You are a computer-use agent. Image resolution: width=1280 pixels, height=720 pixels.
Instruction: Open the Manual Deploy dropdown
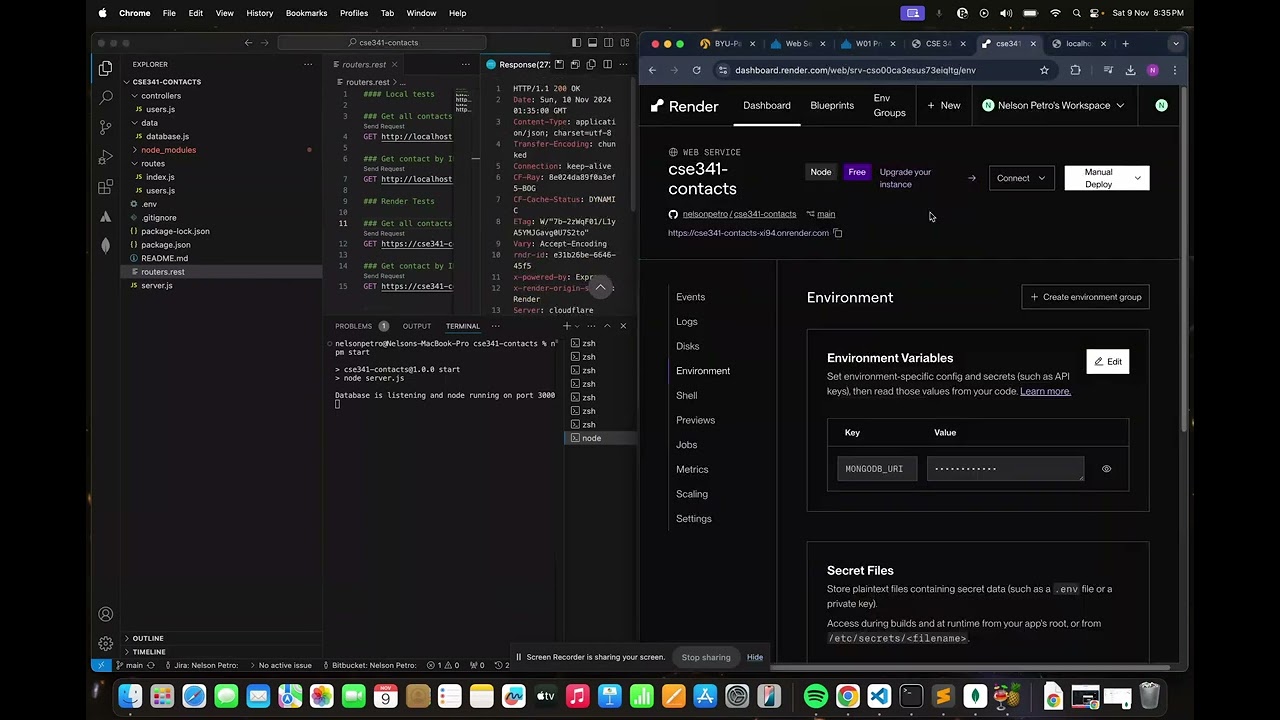pyautogui.click(x=1107, y=178)
